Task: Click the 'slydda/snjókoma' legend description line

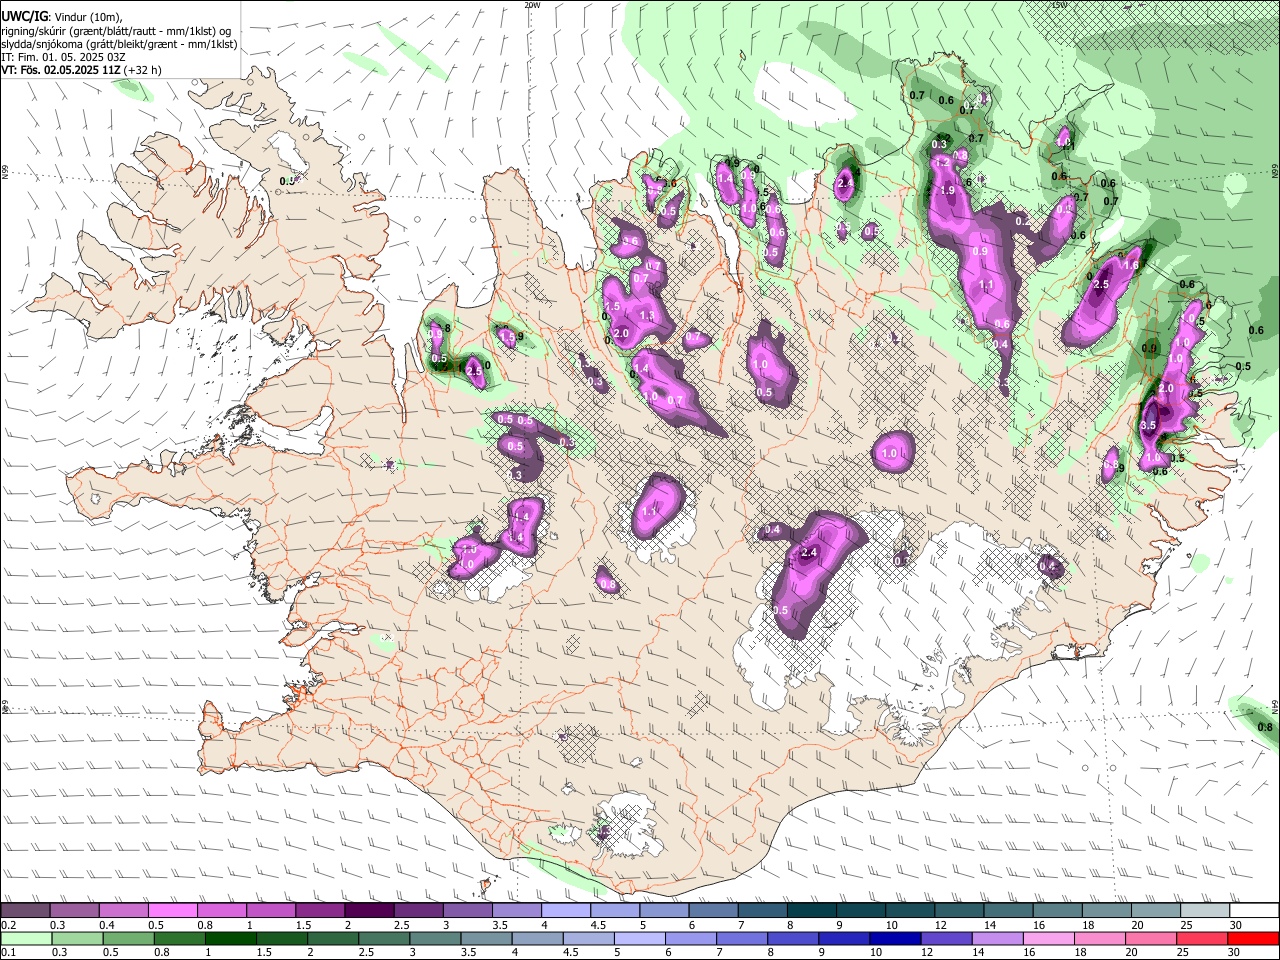Action: point(119,44)
